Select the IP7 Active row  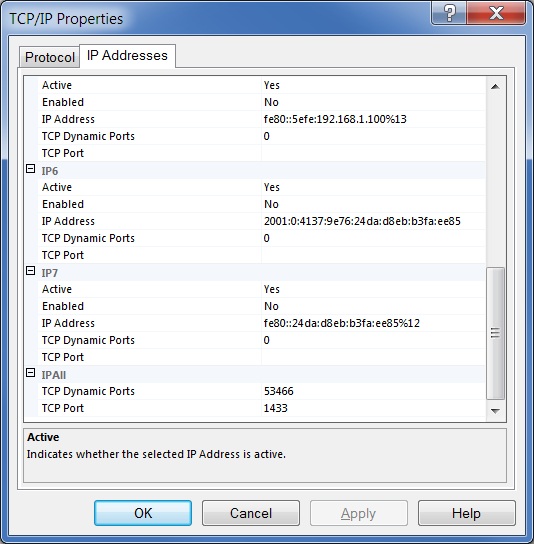click(261, 289)
